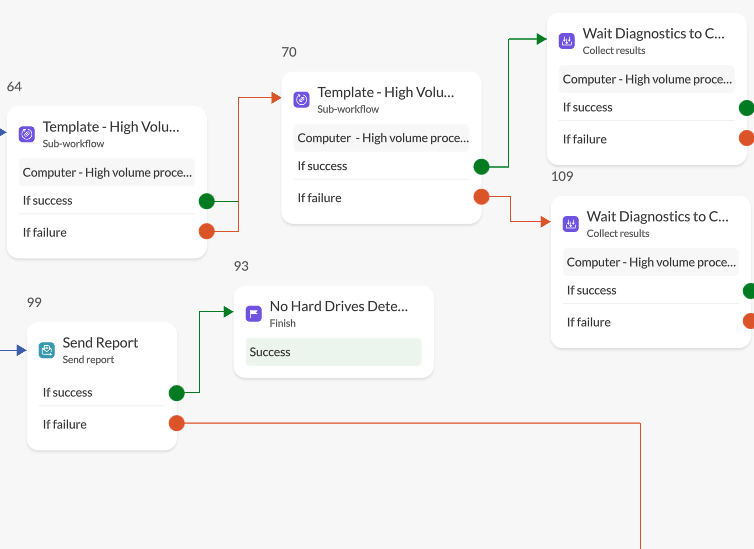The image size is (754, 549).
Task: Click the collect results icon on topmost Wait Diagnostics node
Action: (x=567, y=41)
